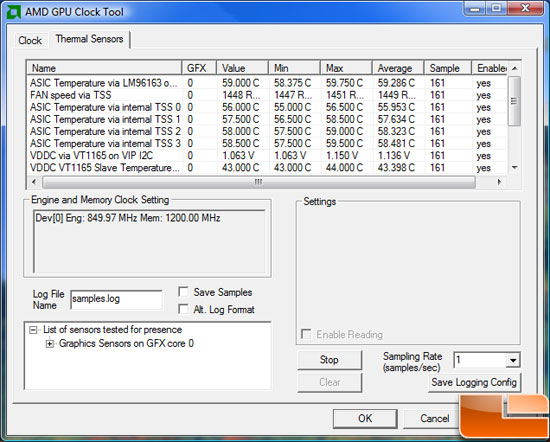Click the Dev[0] Eng: 849.97 MHz entry
Image resolution: width=550 pixels, height=442 pixels.
point(128,218)
